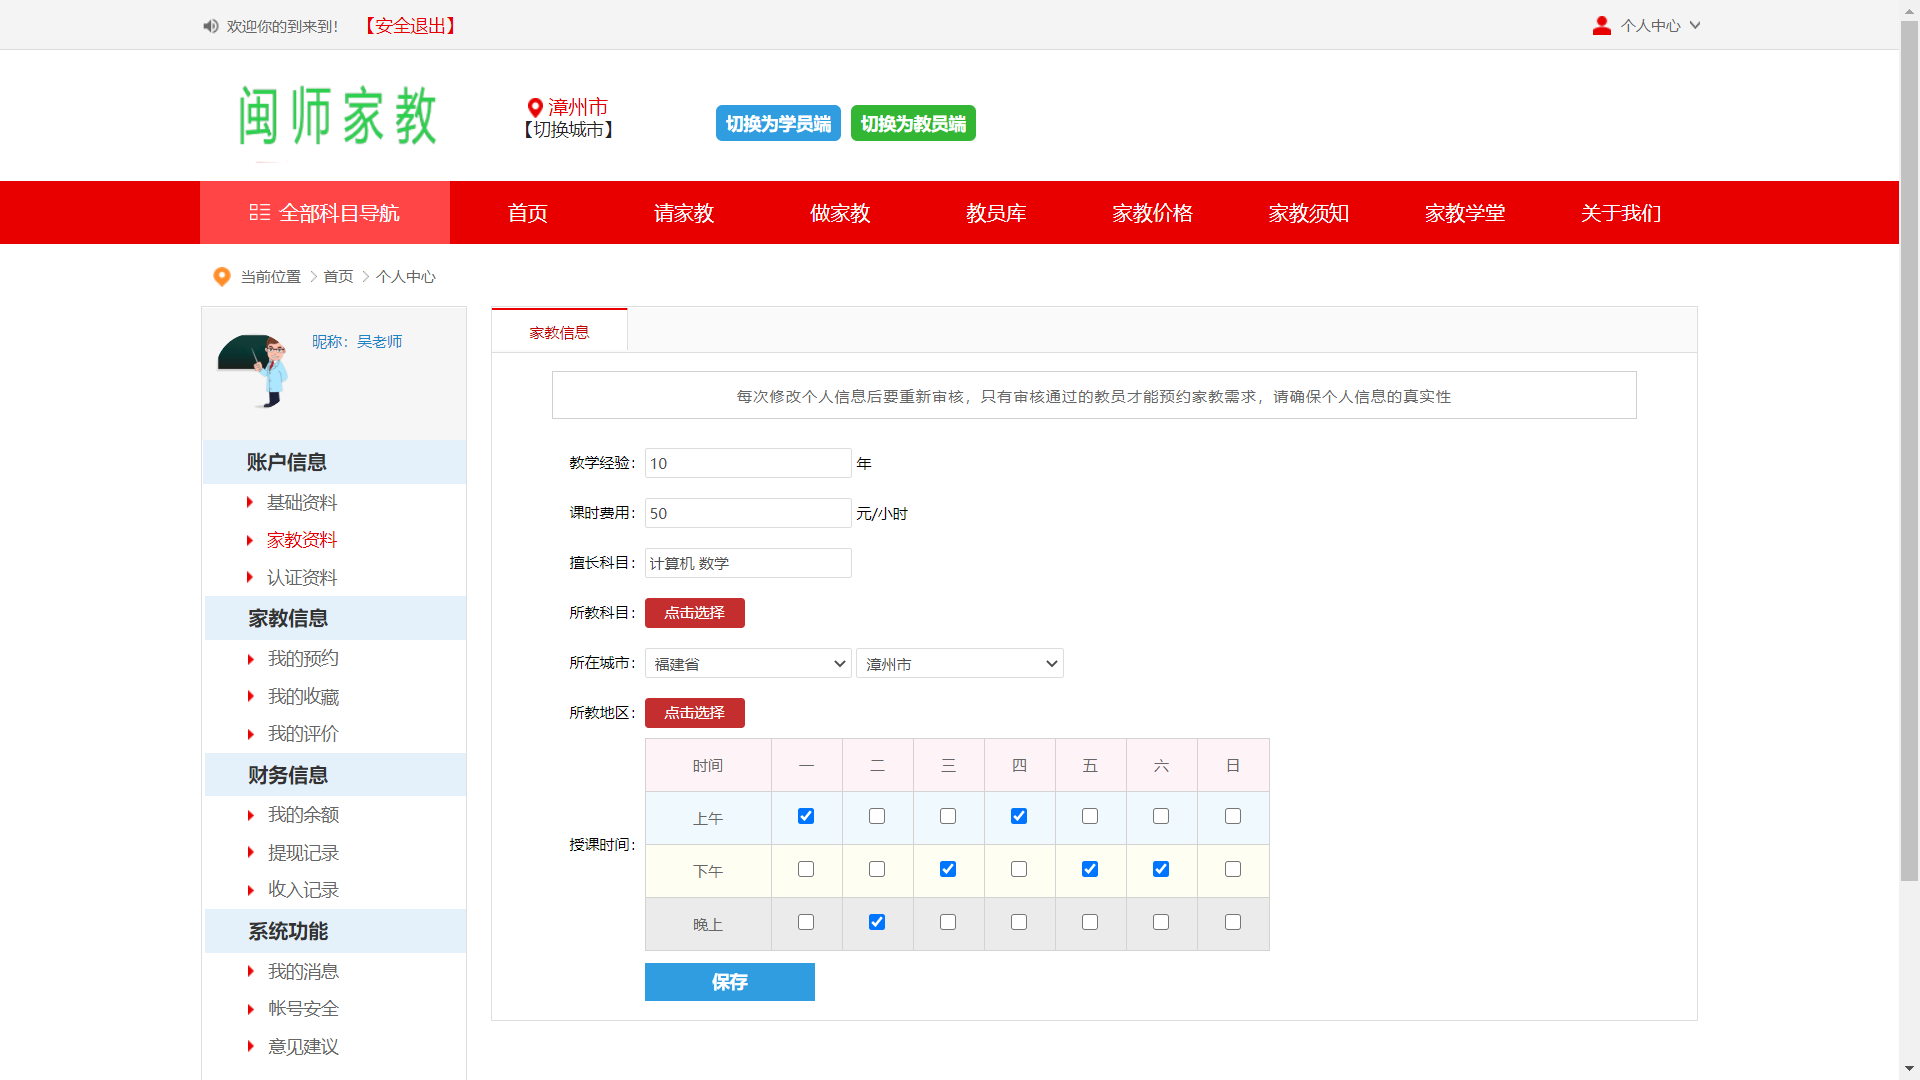Click the 闽师家教 logo
The height and width of the screenshot is (1080, 1920).
(337, 116)
